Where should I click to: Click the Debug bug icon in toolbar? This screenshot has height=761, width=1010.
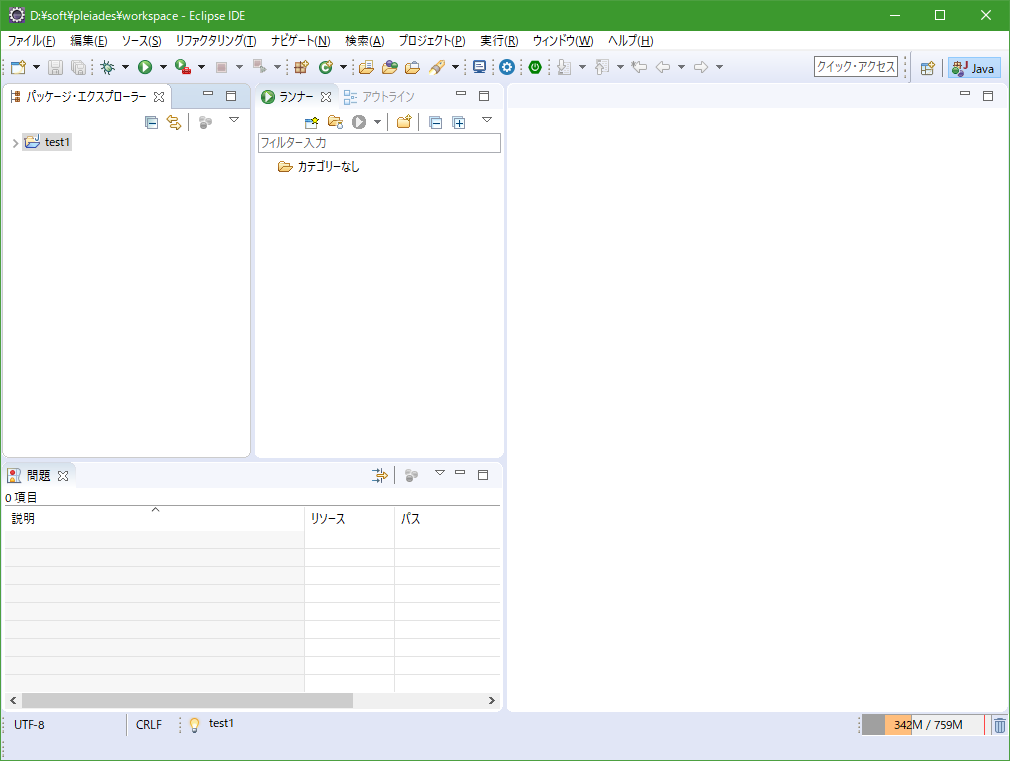pos(107,67)
